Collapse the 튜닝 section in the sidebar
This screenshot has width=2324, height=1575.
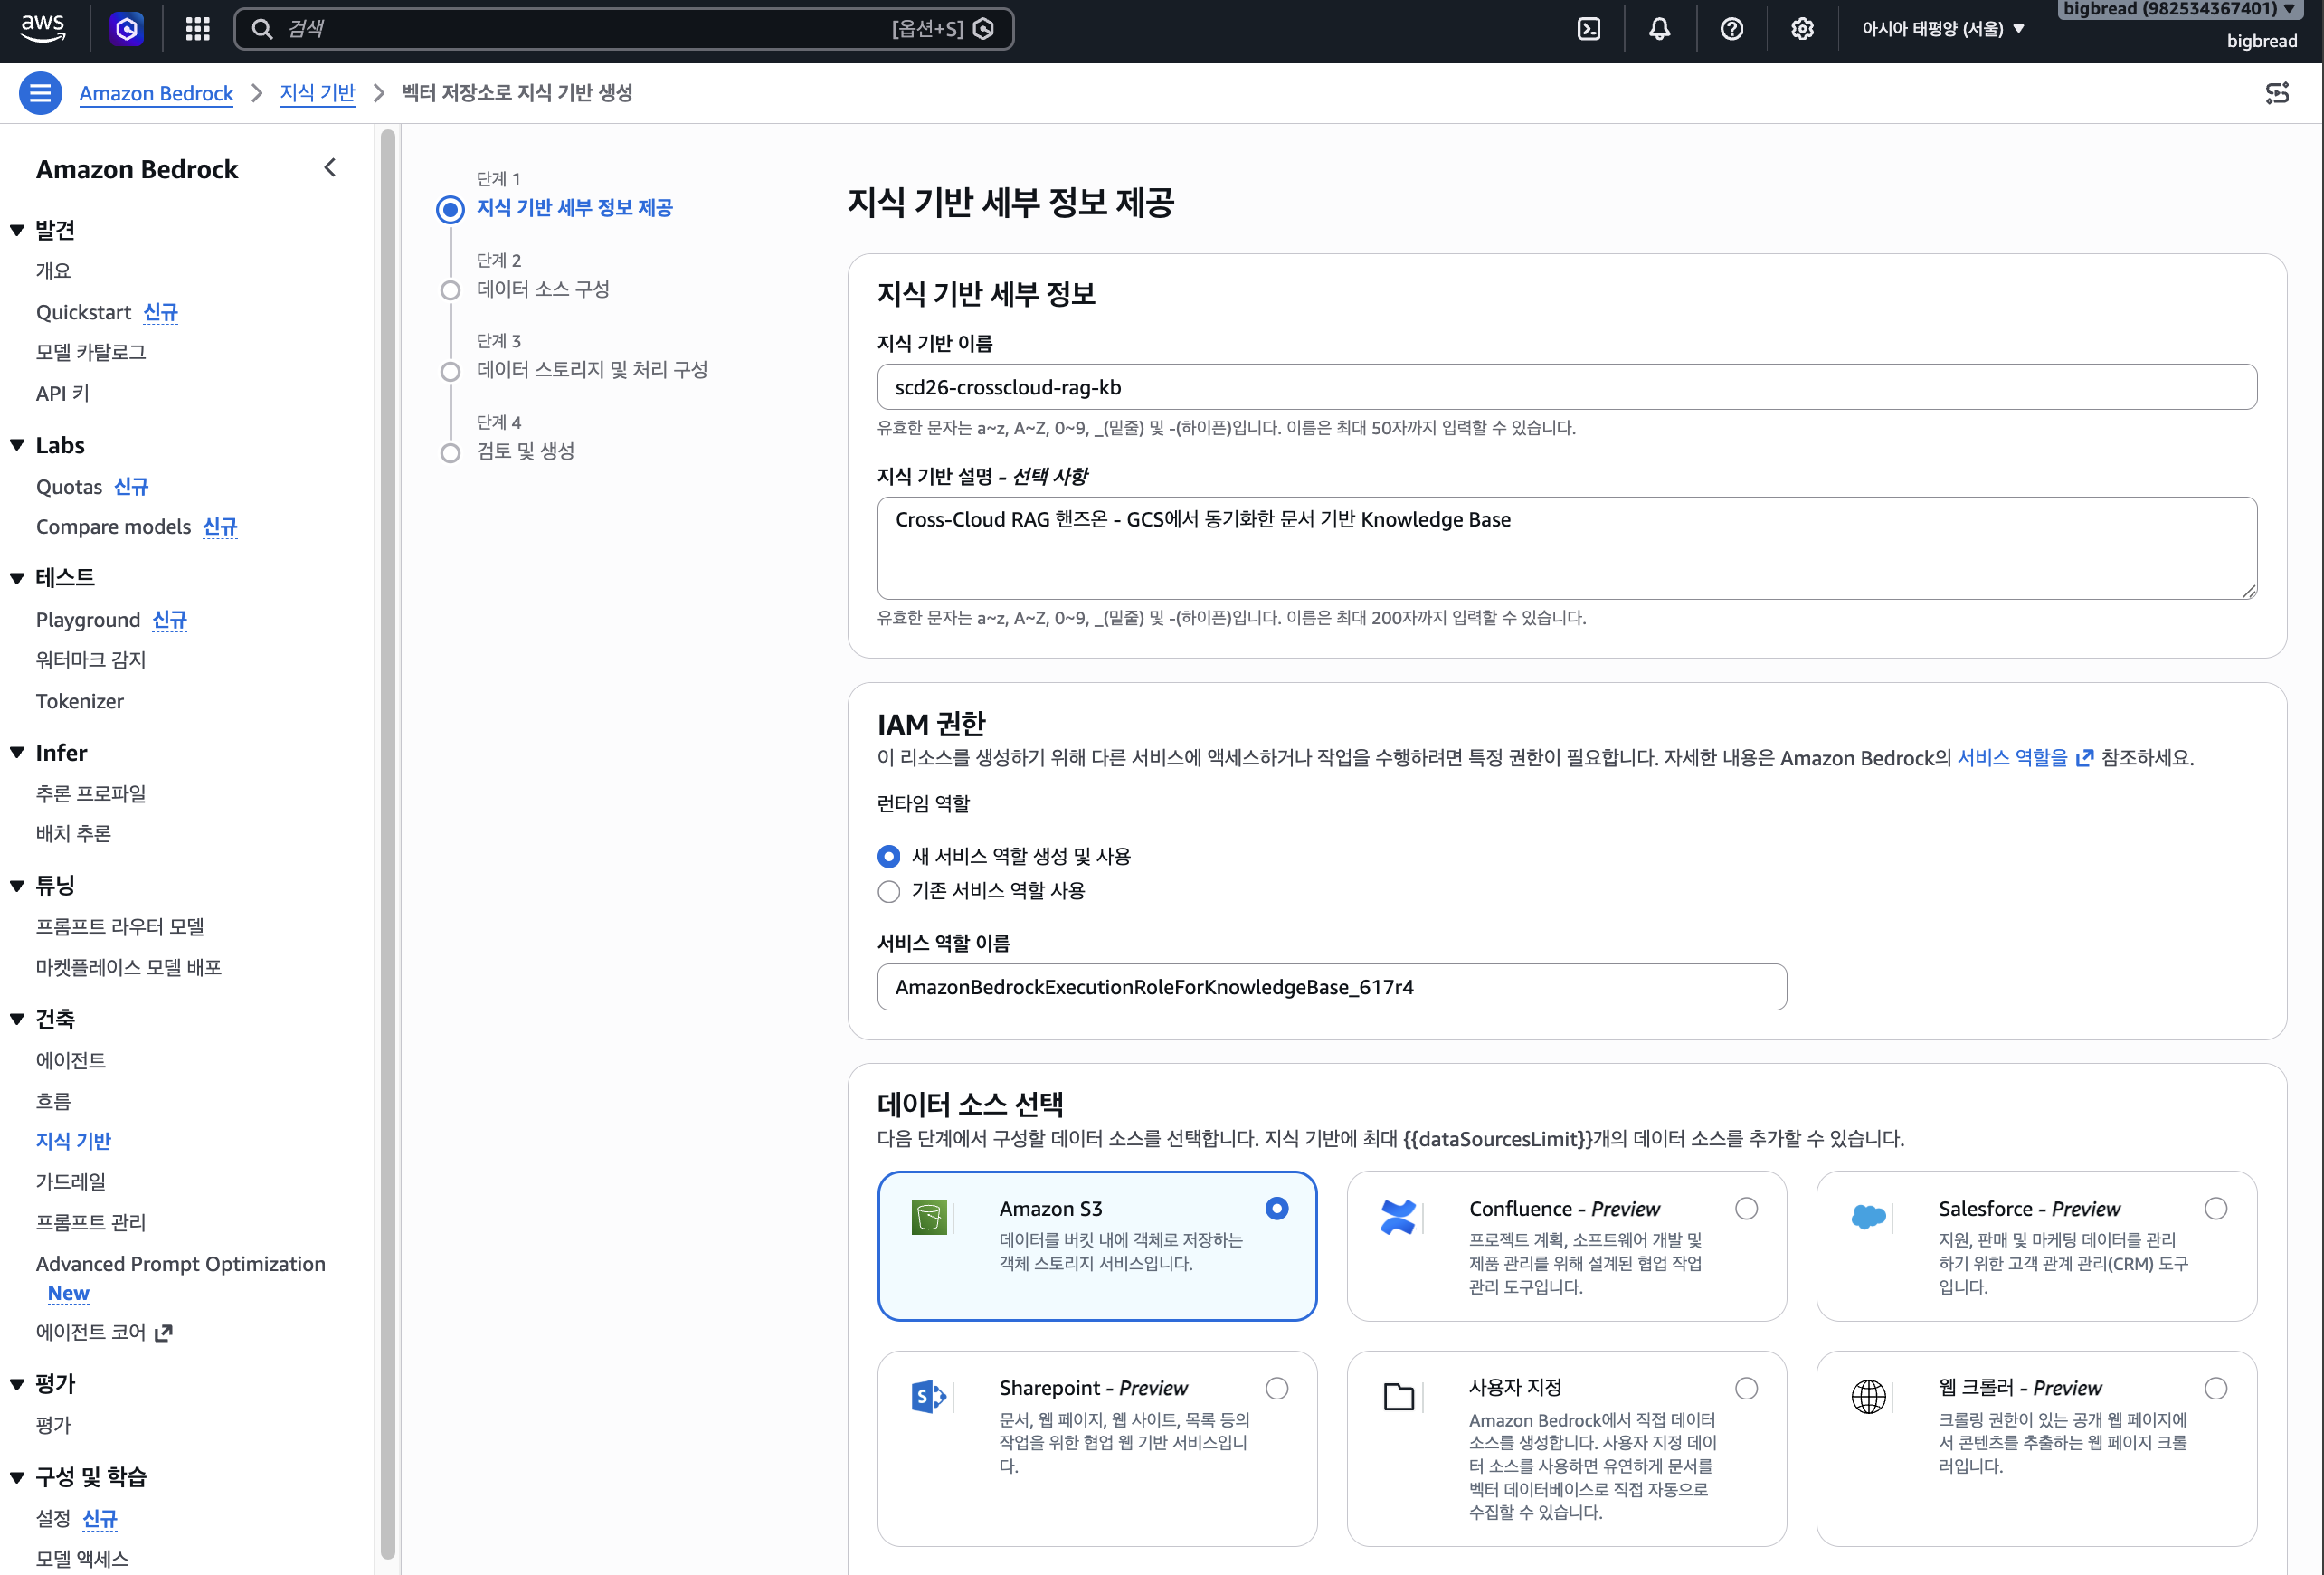(17, 886)
